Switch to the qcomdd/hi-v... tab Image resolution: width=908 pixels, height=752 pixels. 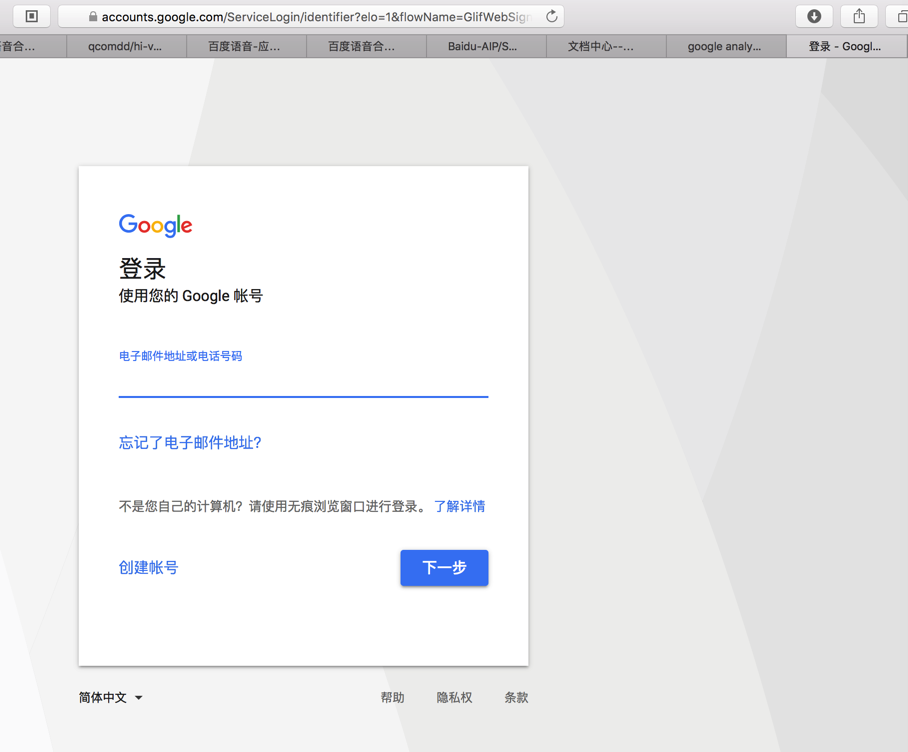(x=126, y=46)
